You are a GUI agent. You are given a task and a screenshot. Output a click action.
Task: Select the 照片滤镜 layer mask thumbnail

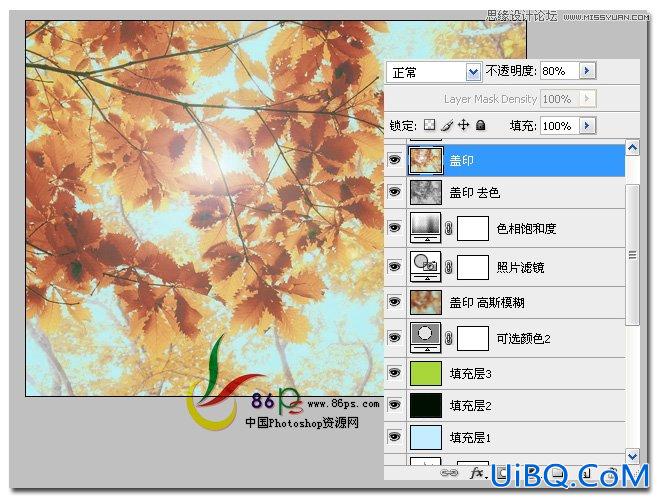(473, 267)
